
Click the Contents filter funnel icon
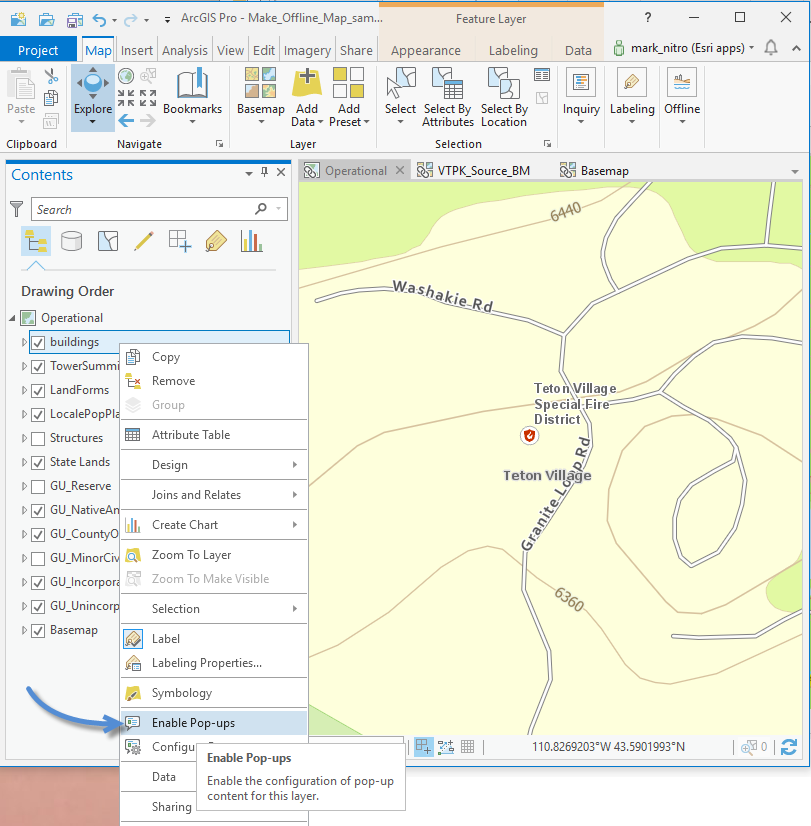point(17,209)
